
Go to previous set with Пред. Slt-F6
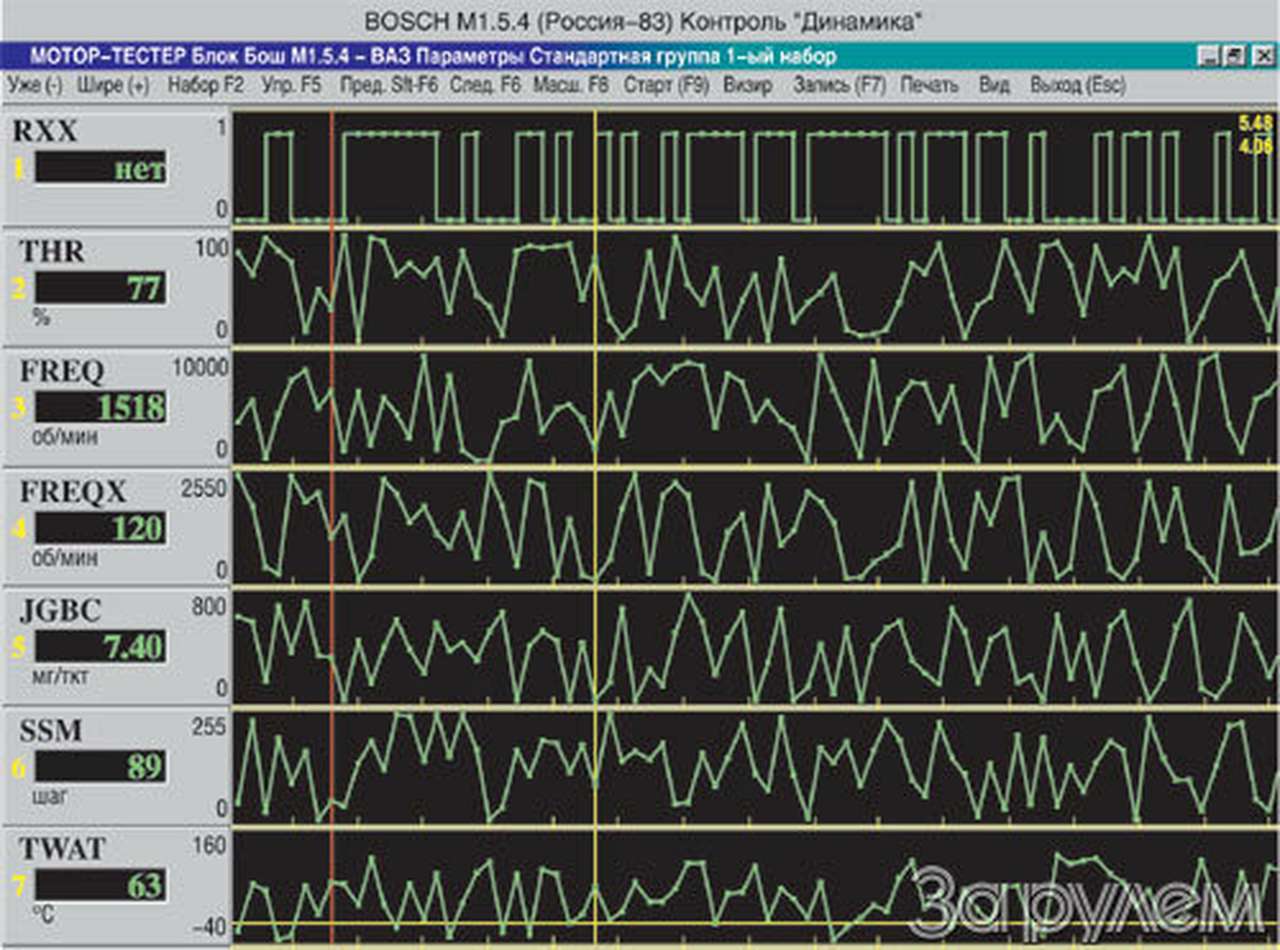388,86
